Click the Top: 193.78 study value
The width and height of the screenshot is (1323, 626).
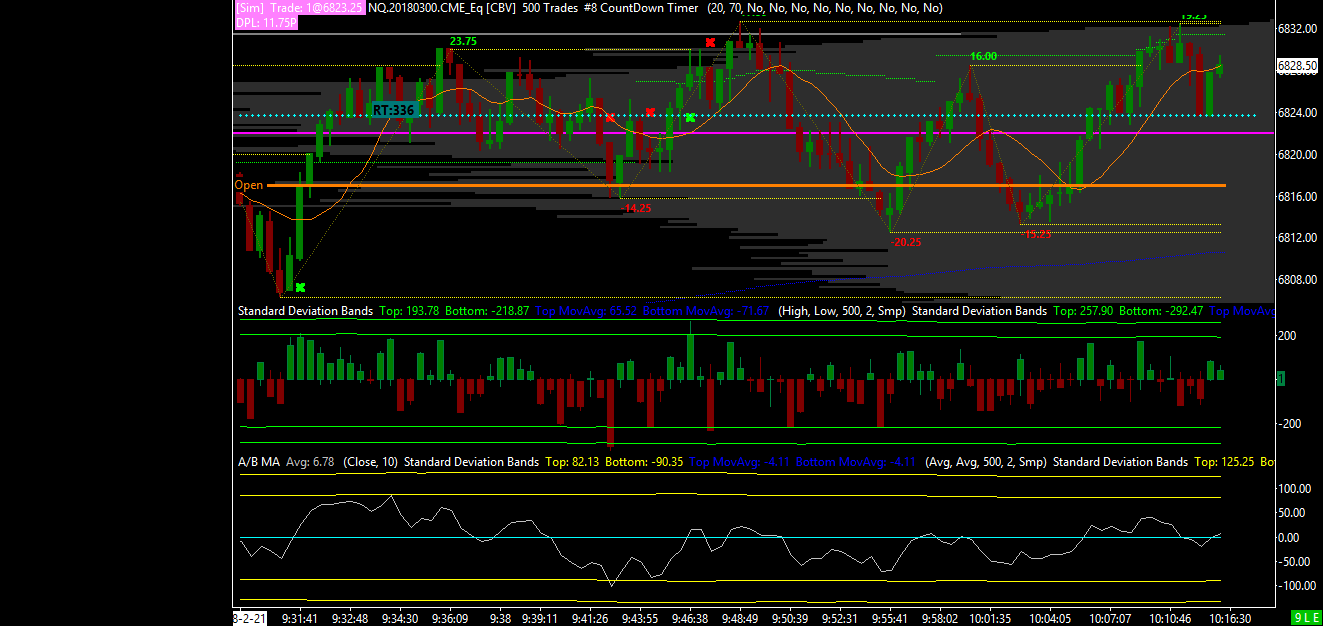(411, 311)
